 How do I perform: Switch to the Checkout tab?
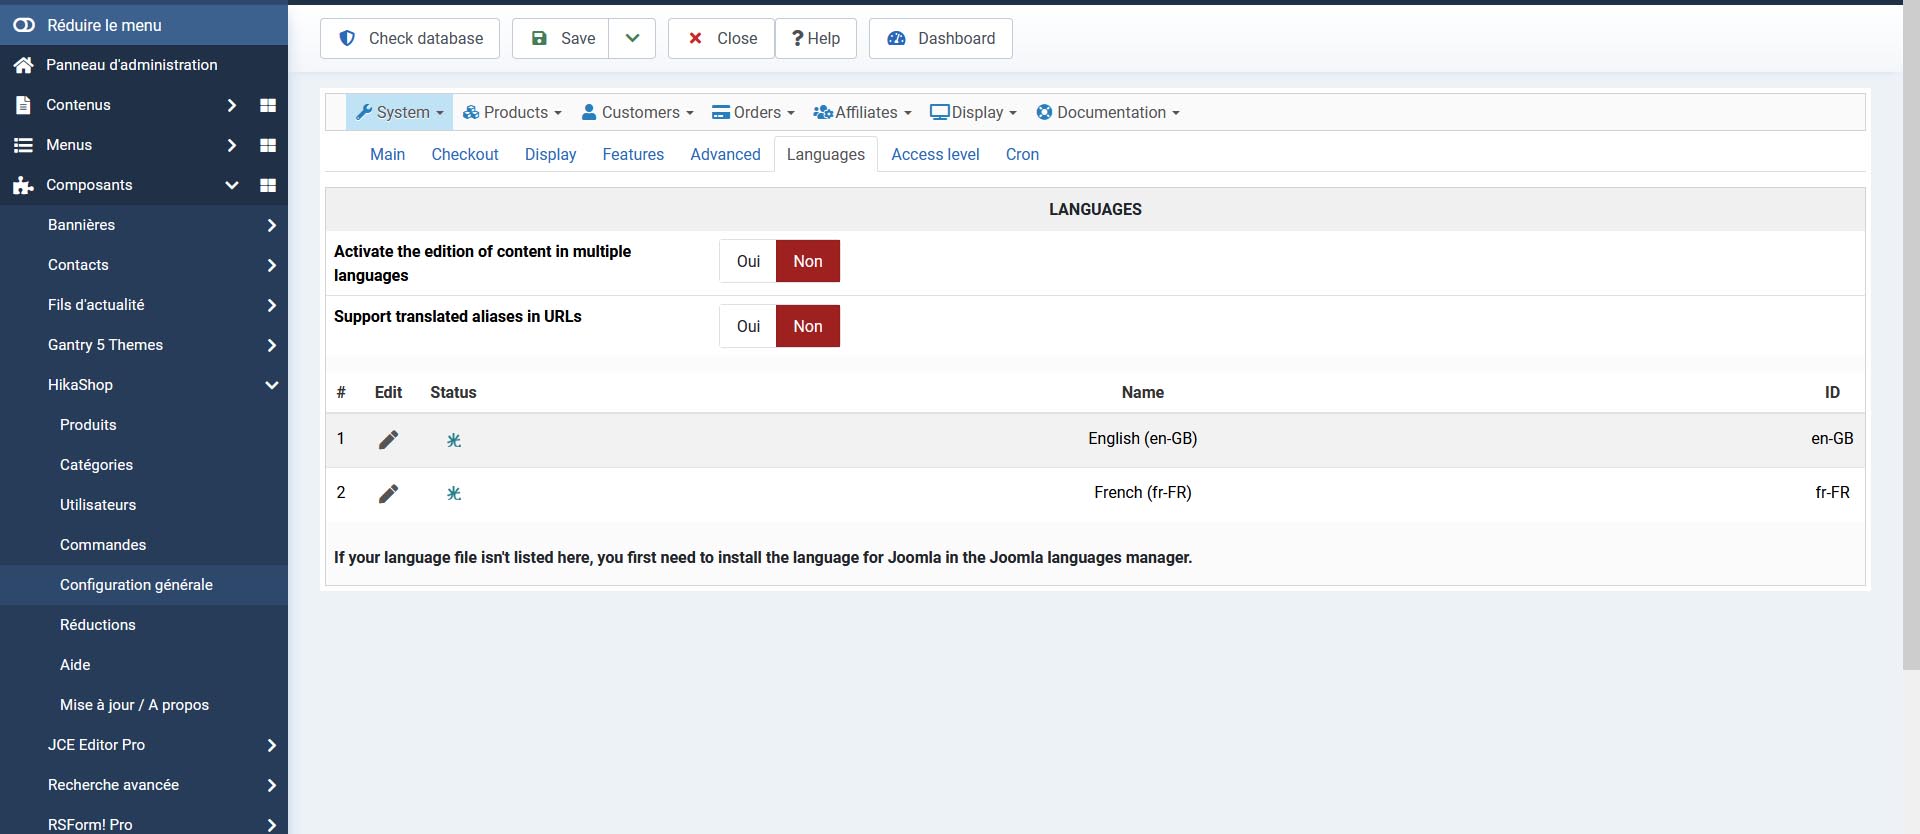(x=465, y=154)
